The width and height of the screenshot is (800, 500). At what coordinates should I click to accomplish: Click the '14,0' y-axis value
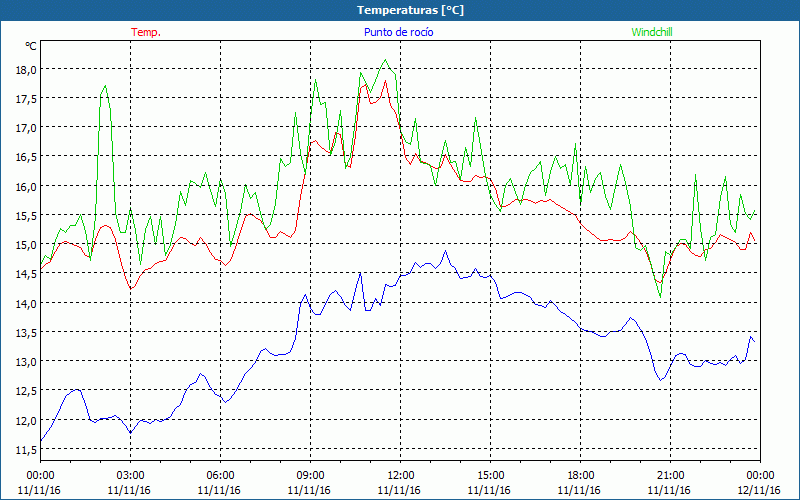[x=26, y=304]
